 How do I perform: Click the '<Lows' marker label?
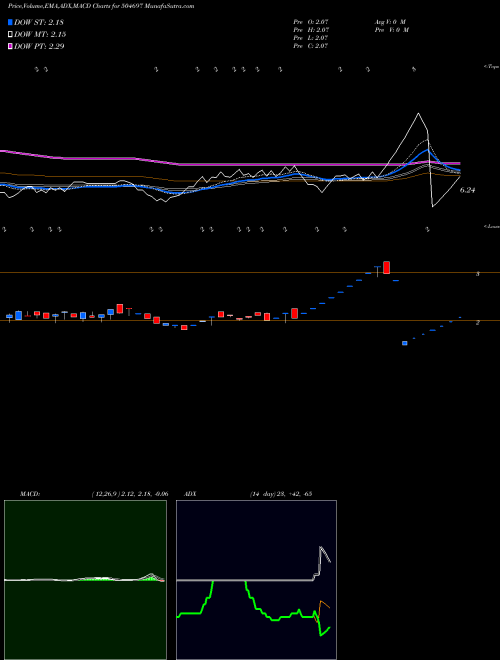(x=492, y=226)
